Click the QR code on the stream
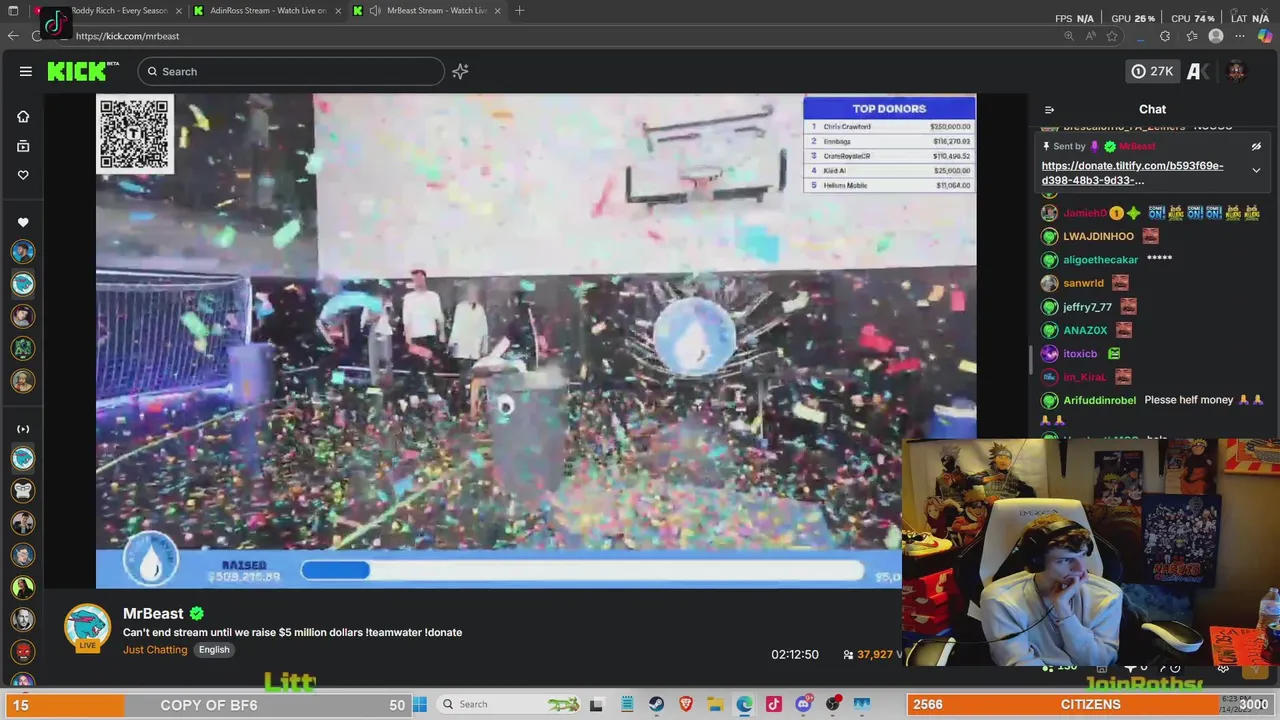 [135, 134]
